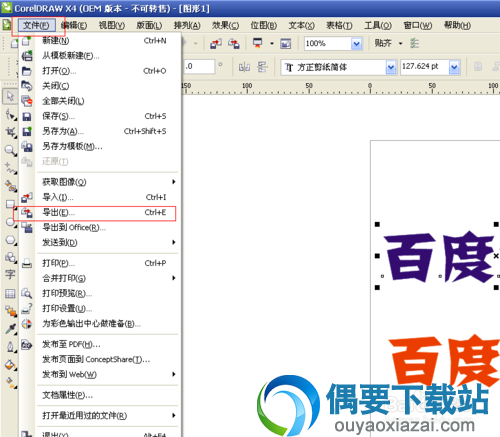Open the 效果(C) Effects menu
Screen dimensions: 500x437
225,25
